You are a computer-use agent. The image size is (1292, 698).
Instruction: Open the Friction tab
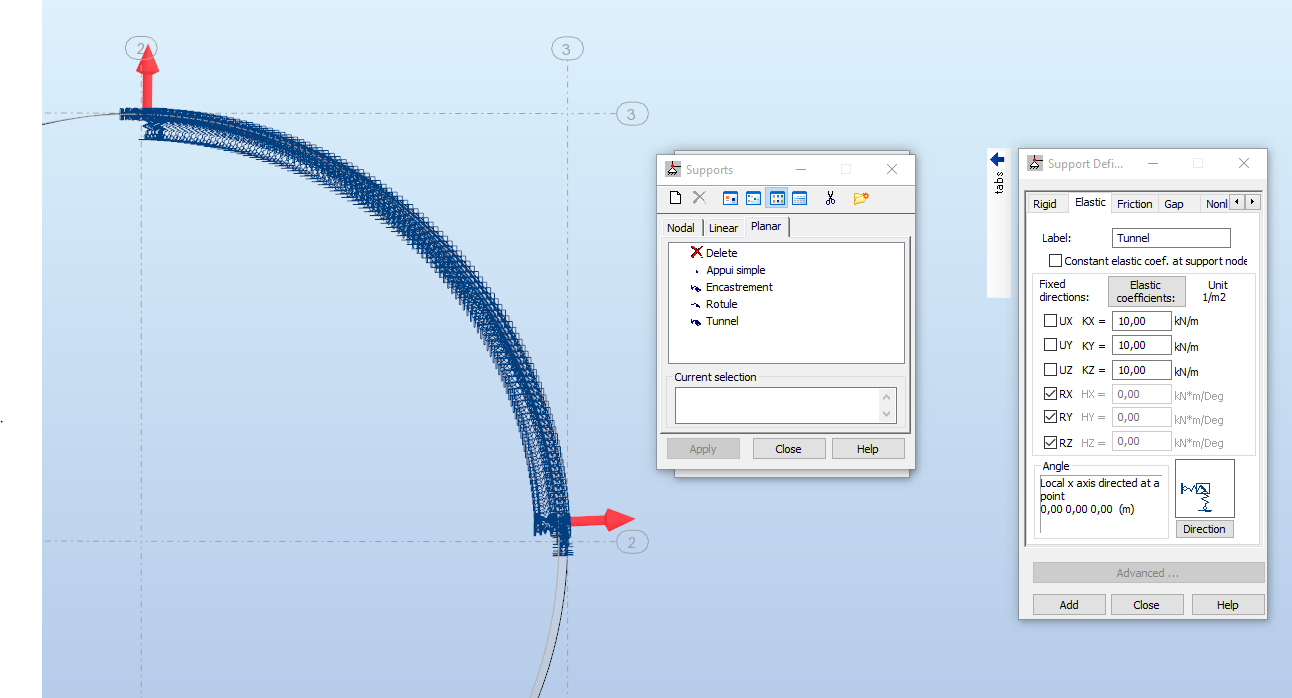coord(1135,204)
